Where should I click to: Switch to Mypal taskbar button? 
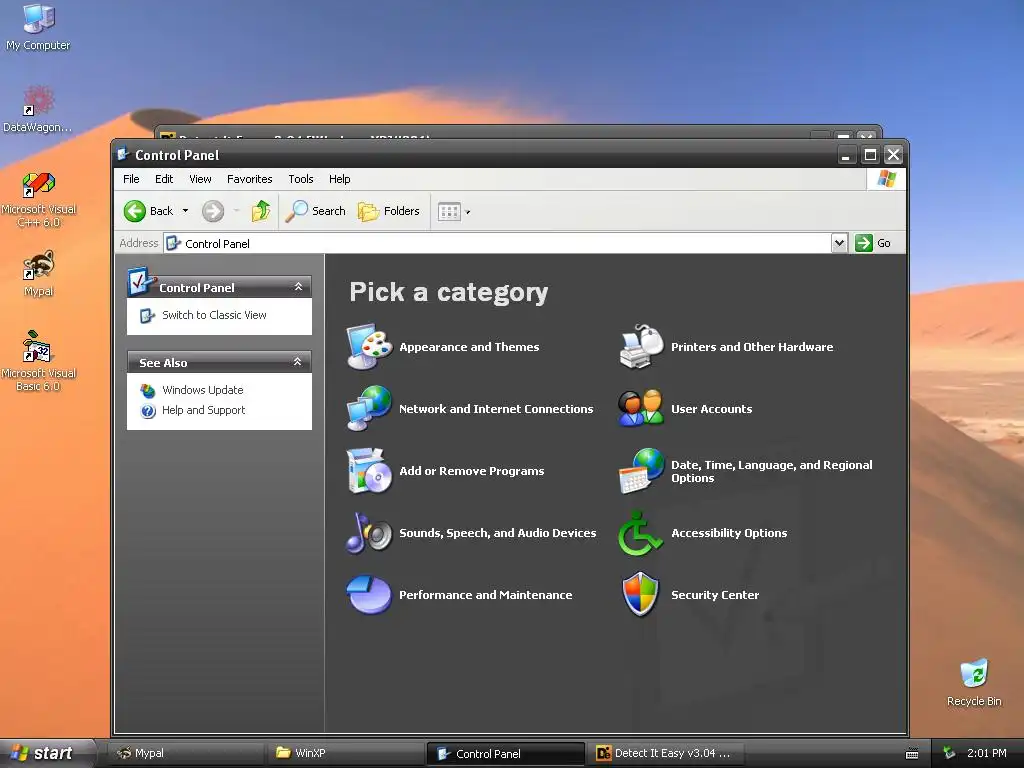(x=185, y=753)
